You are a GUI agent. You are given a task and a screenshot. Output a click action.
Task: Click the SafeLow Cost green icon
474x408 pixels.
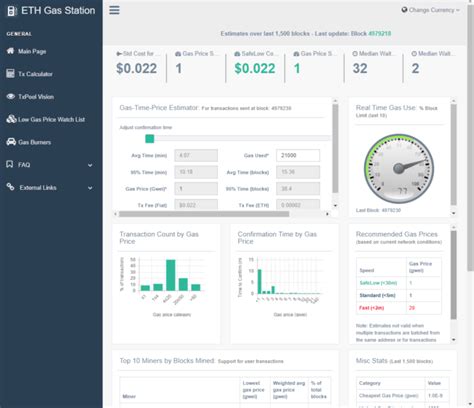point(237,53)
